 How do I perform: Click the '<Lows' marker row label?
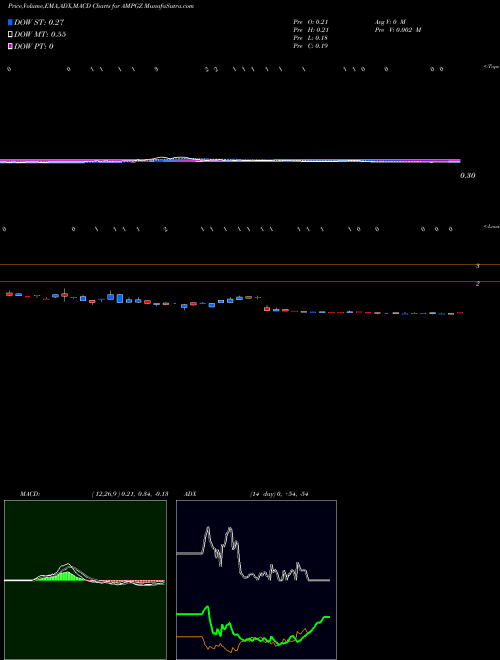[492, 226]
